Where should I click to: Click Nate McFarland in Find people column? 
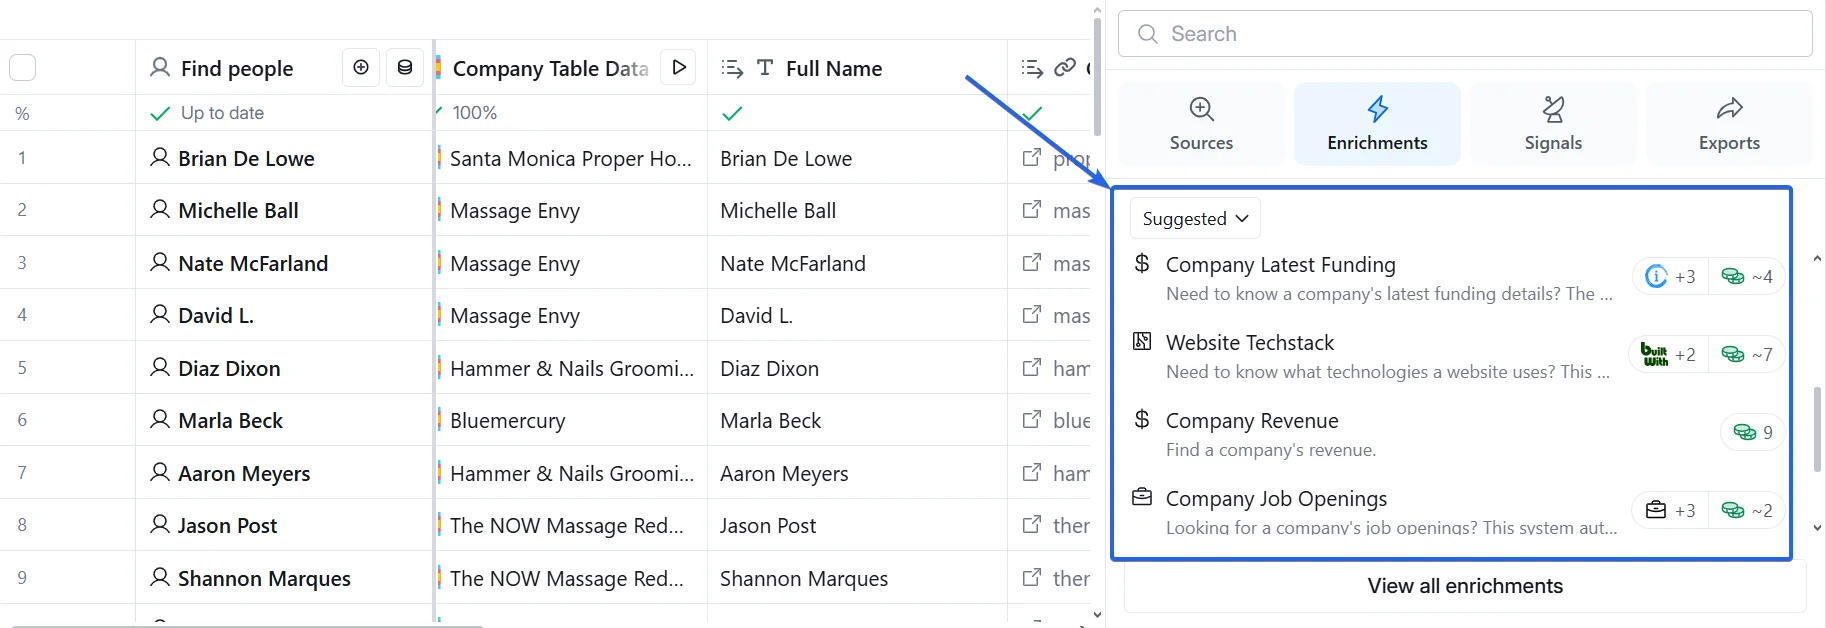(x=253, y=263)
